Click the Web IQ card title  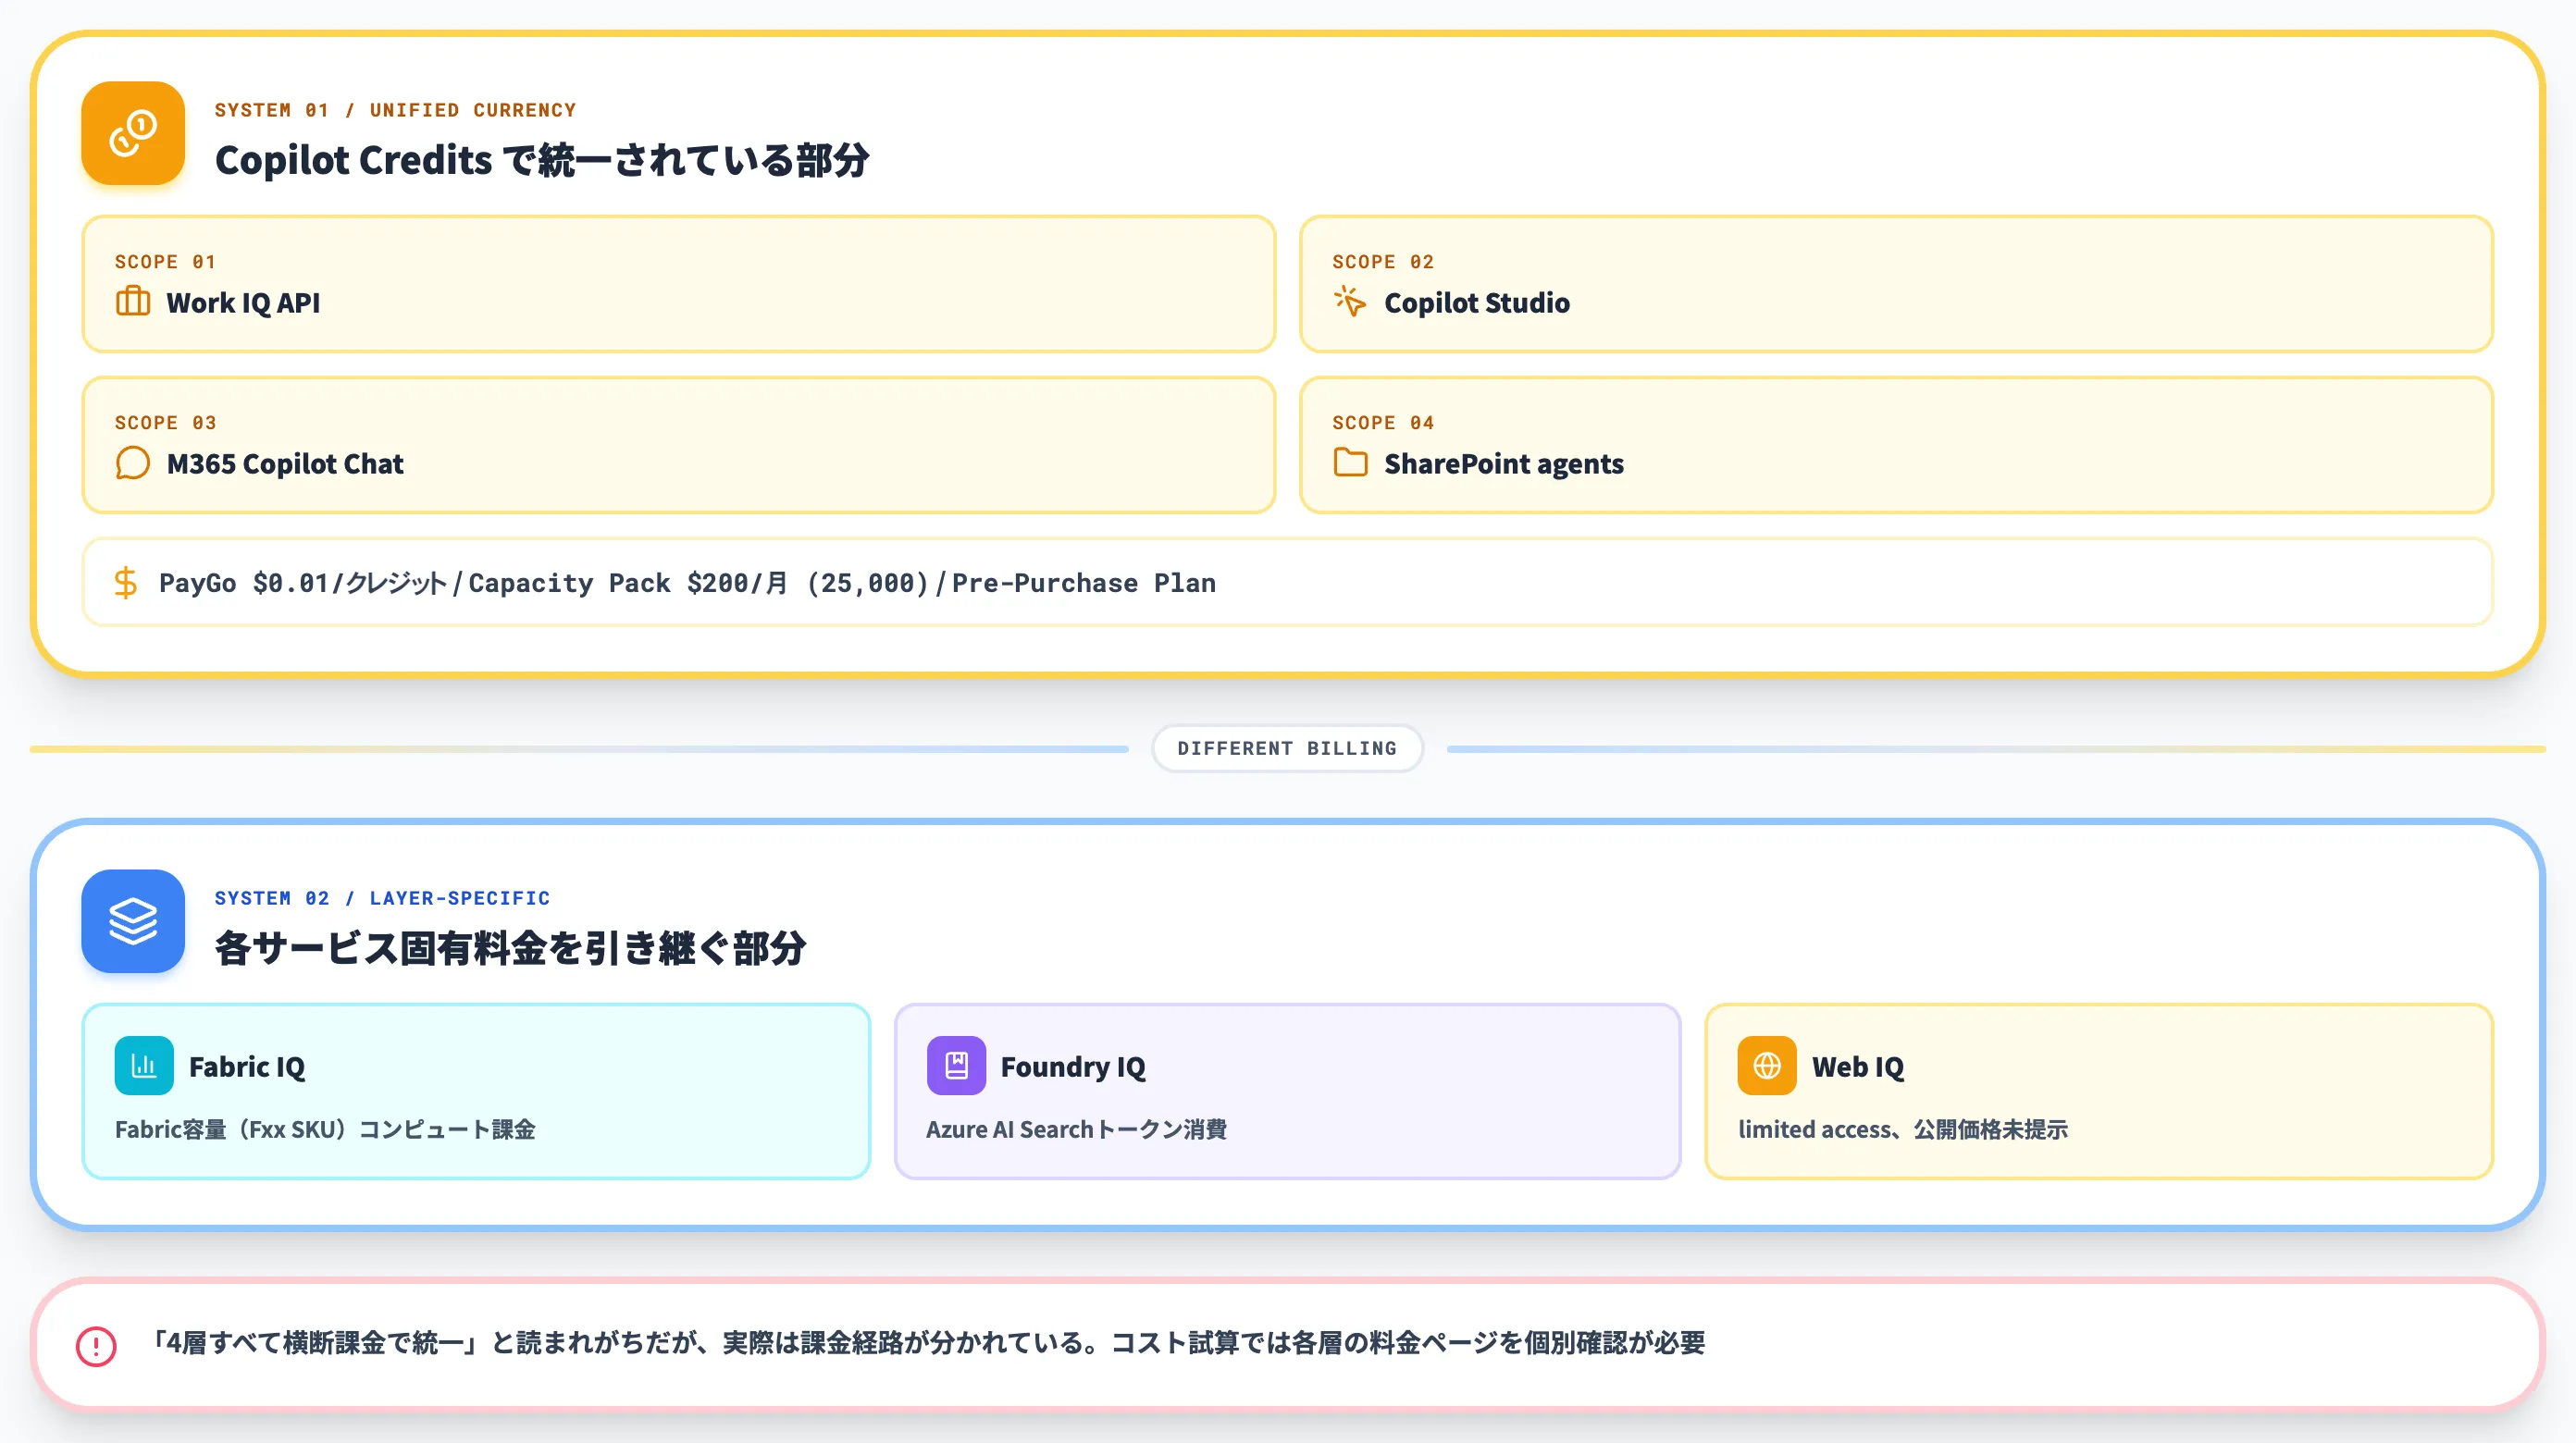click(1858, 1067)
